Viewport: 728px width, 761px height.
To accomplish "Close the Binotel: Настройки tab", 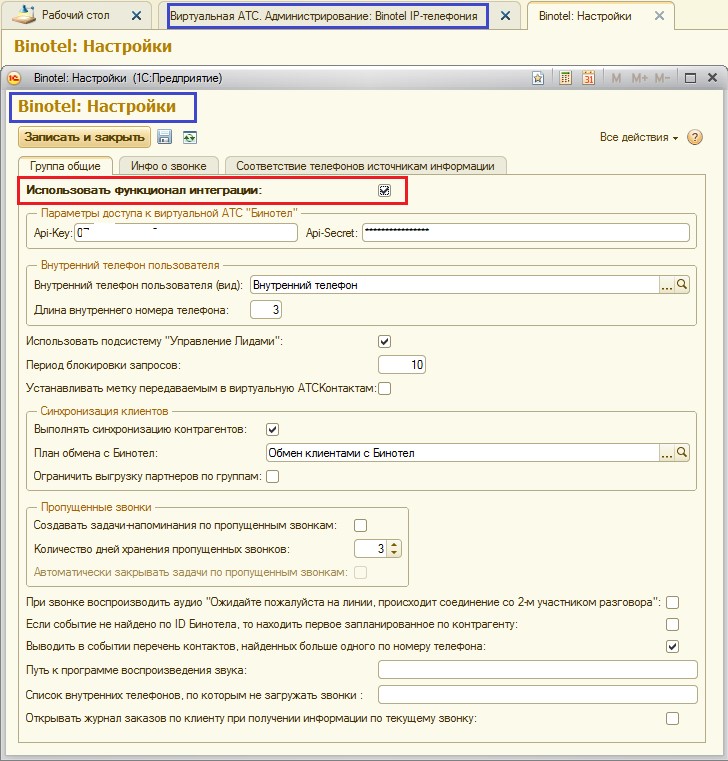I will click(659, 16).
